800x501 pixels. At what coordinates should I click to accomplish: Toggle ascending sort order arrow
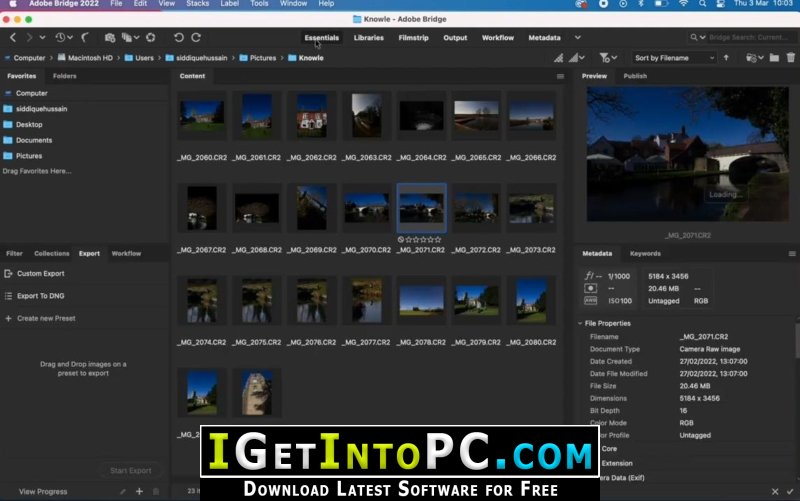[726, 58]
